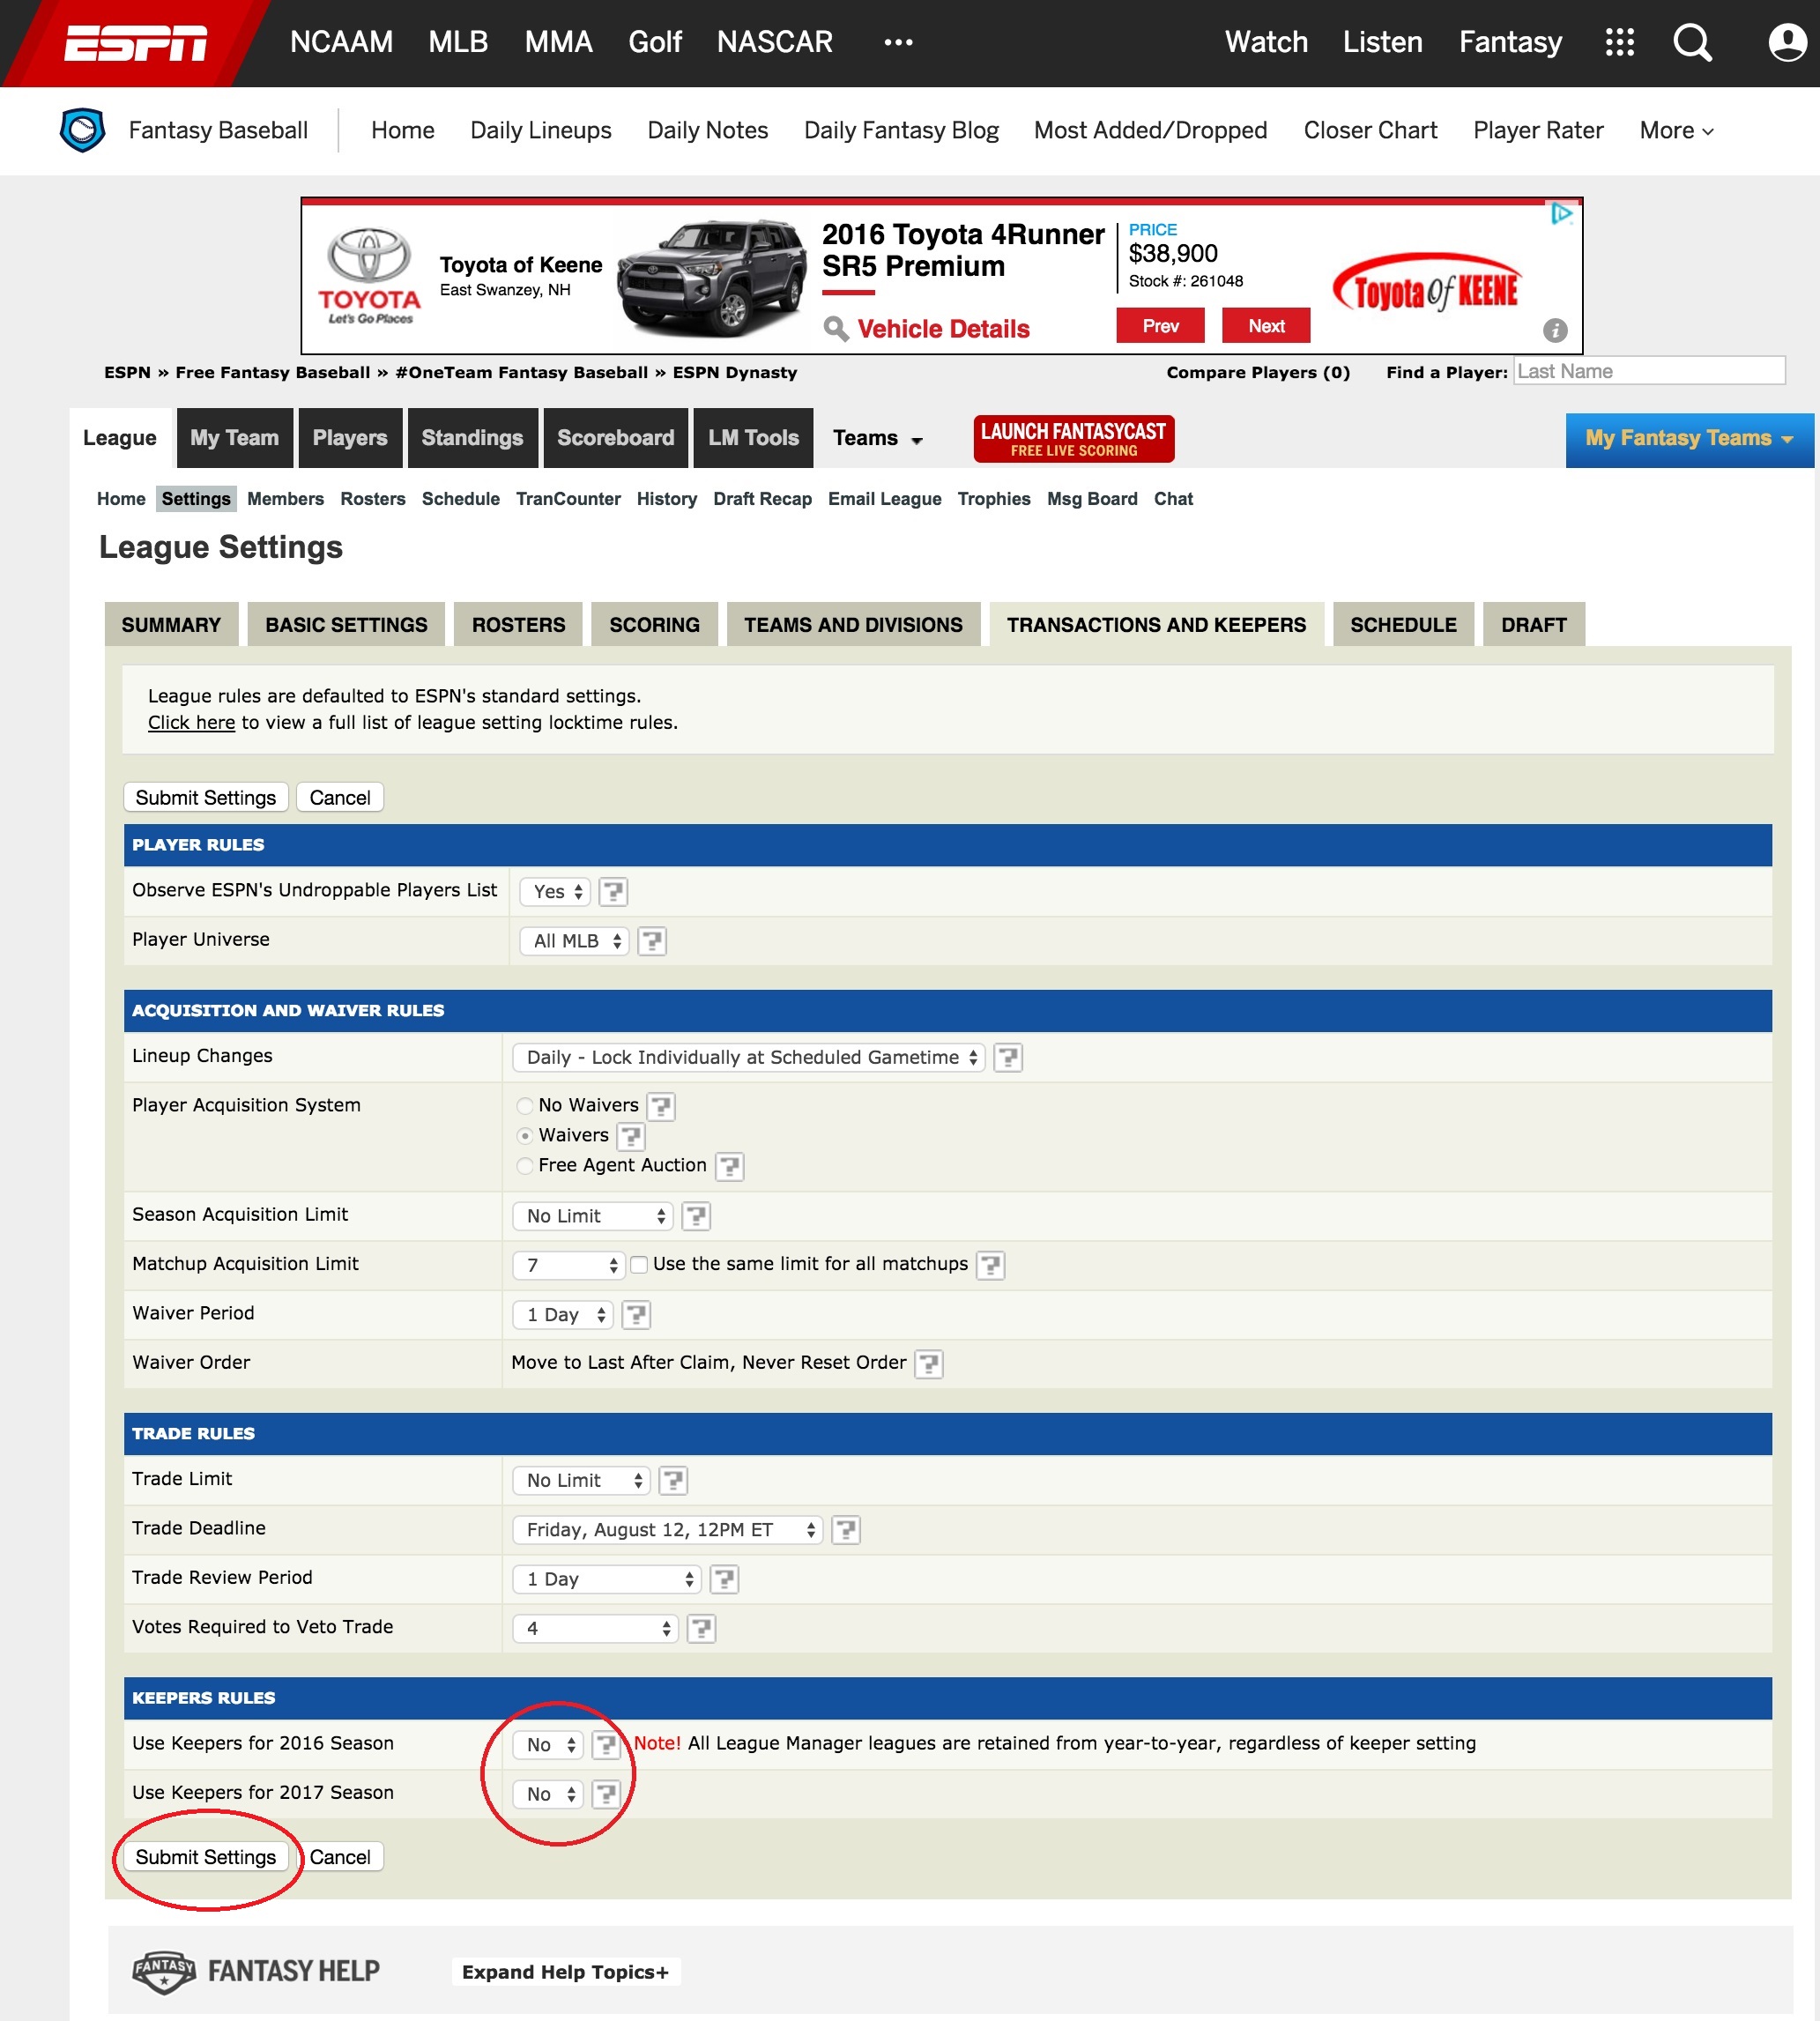1820x2021 pixels.
Task: Open Votes Required to Veto Trade dropdown
Action: 596,1628
